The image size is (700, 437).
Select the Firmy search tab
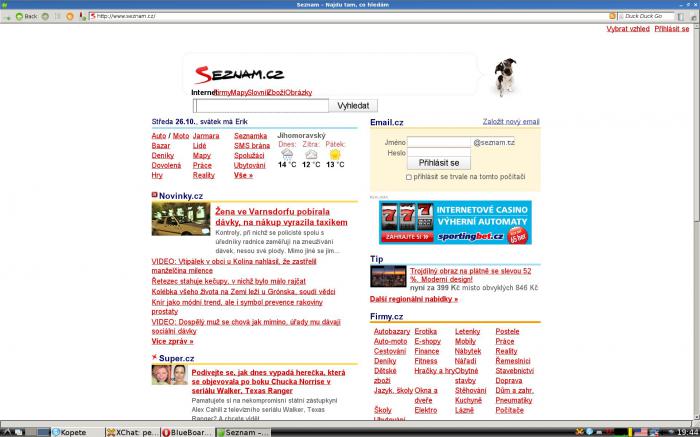223,93
